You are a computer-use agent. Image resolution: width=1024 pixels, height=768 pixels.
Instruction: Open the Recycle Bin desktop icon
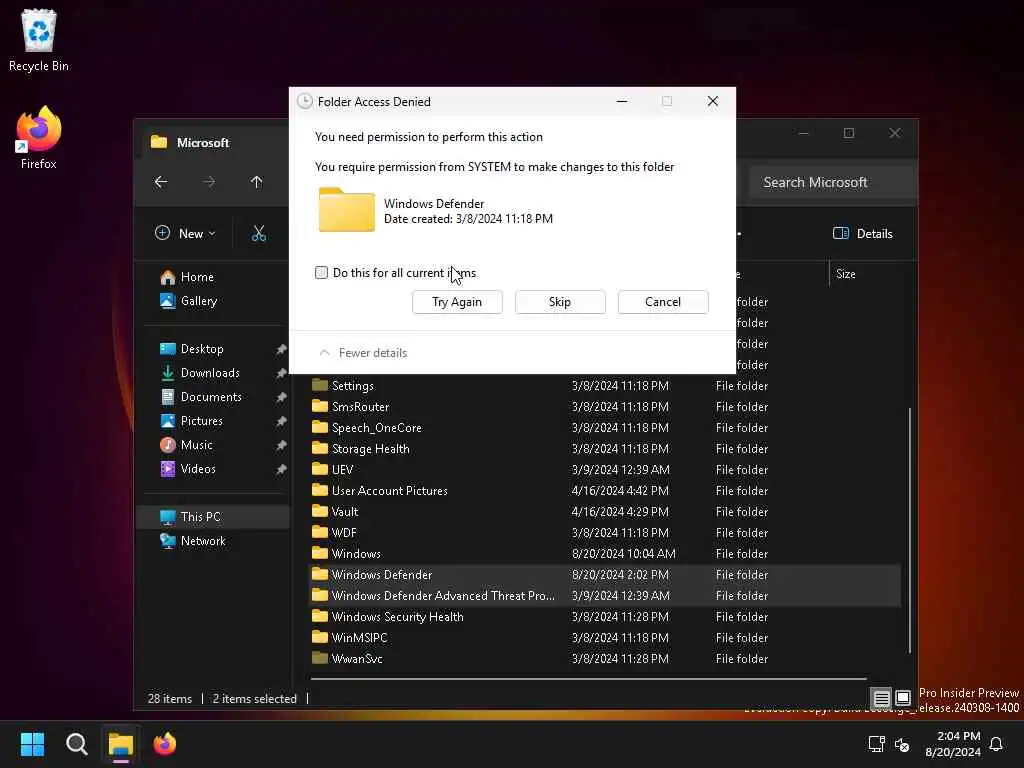(39, 40)
